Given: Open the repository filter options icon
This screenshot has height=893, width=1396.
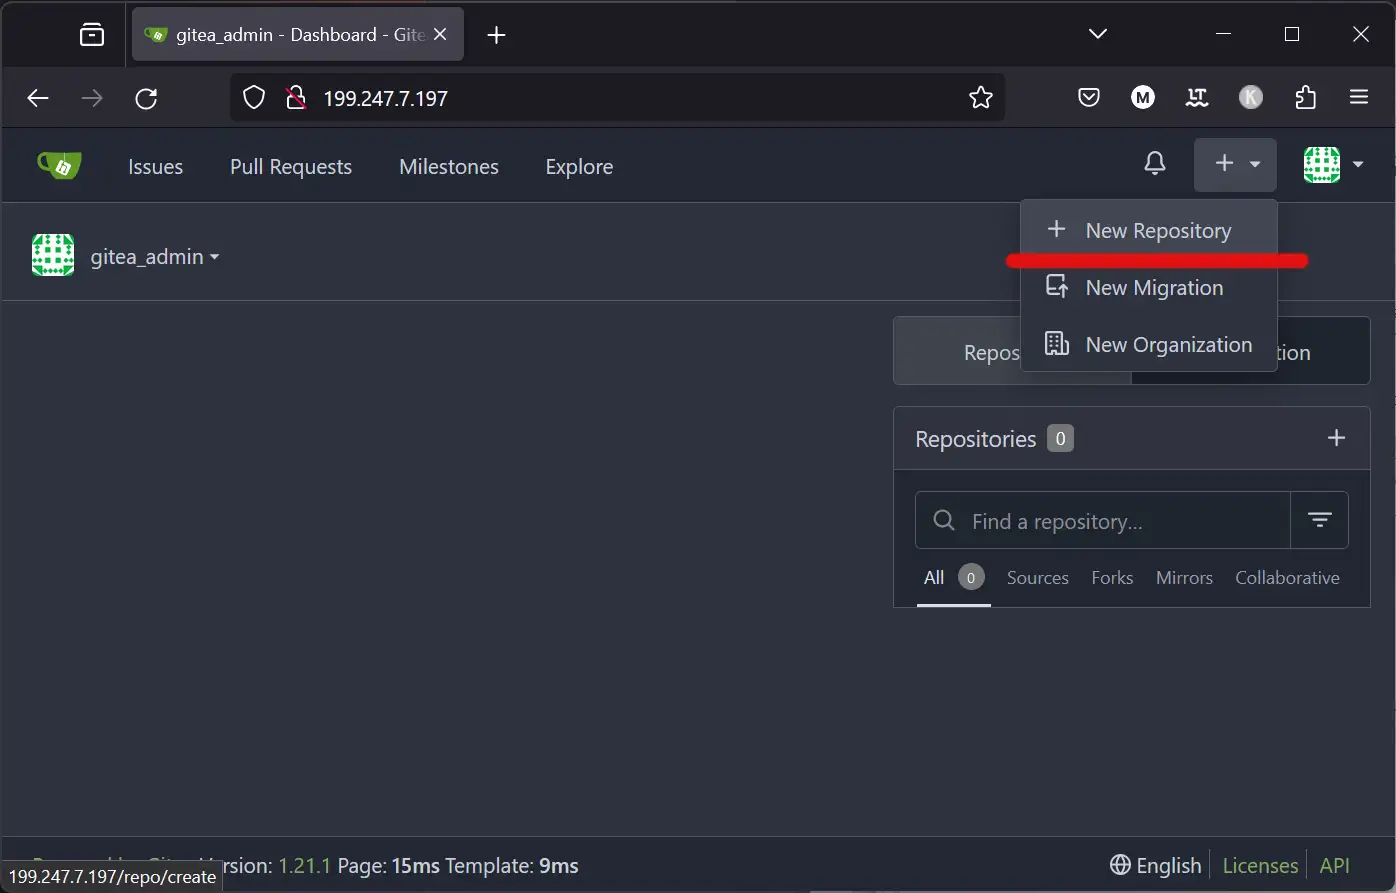Looking at the screenshot, I should pyautogui.click(x=1320, y=520).
